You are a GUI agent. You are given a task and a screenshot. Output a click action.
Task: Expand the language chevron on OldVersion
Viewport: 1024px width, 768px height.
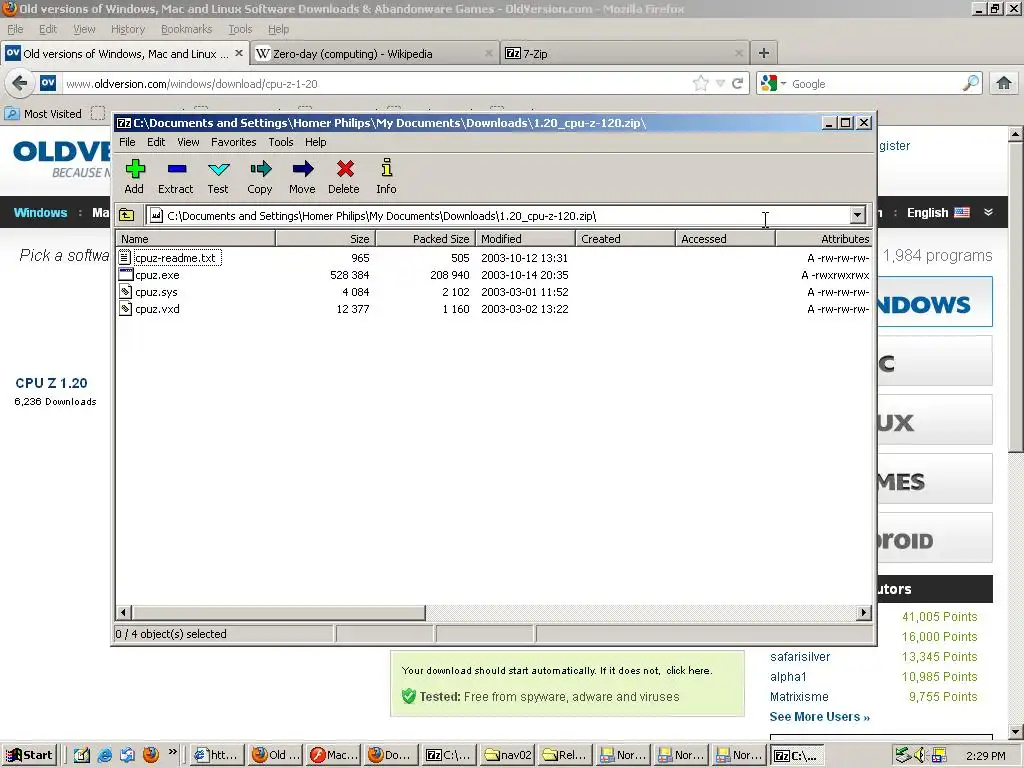click(988, 212)
